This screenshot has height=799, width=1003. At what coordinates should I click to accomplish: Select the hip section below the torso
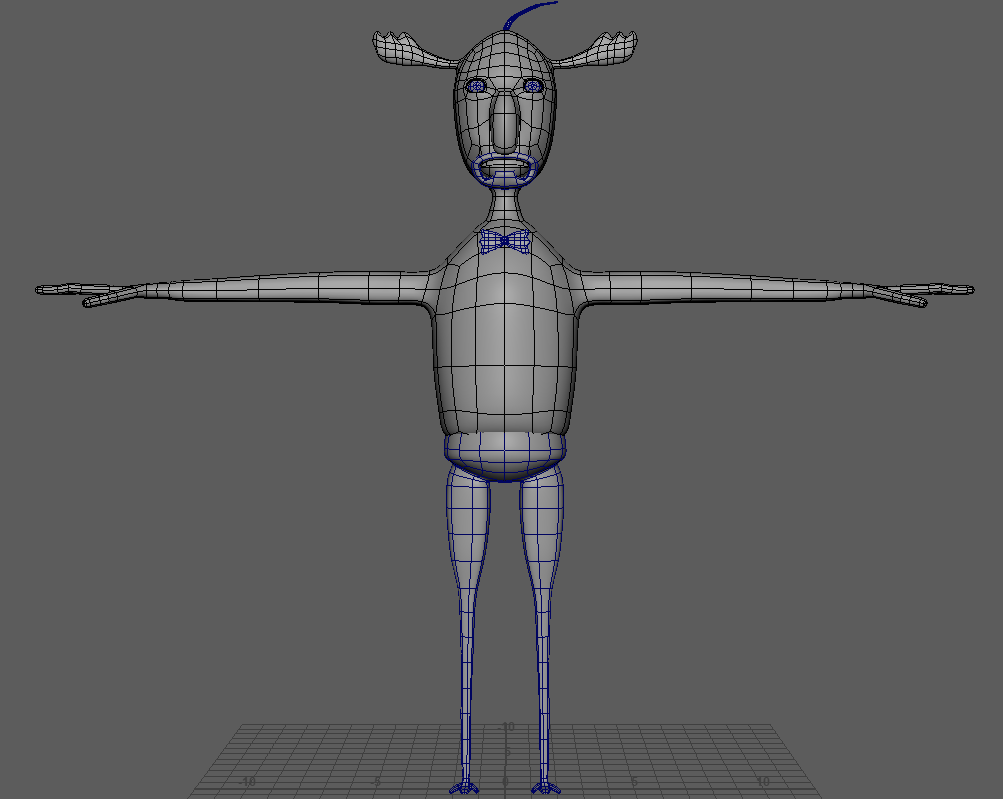click(x=505, y=456)
